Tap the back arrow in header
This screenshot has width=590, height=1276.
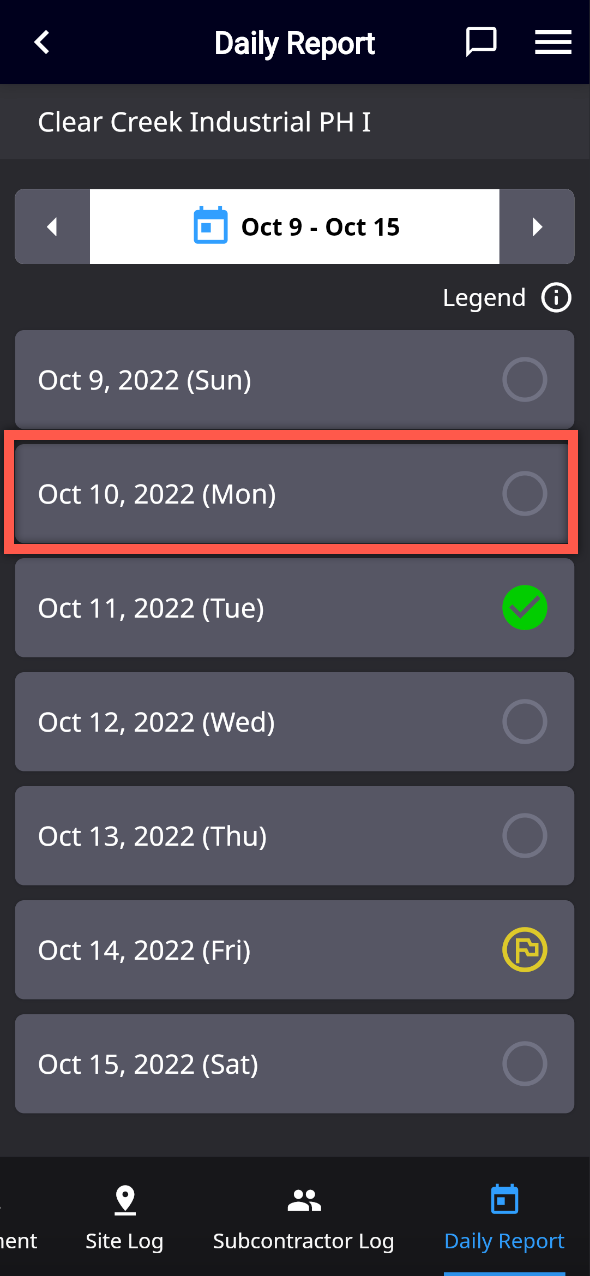click(x=42, y=42)
